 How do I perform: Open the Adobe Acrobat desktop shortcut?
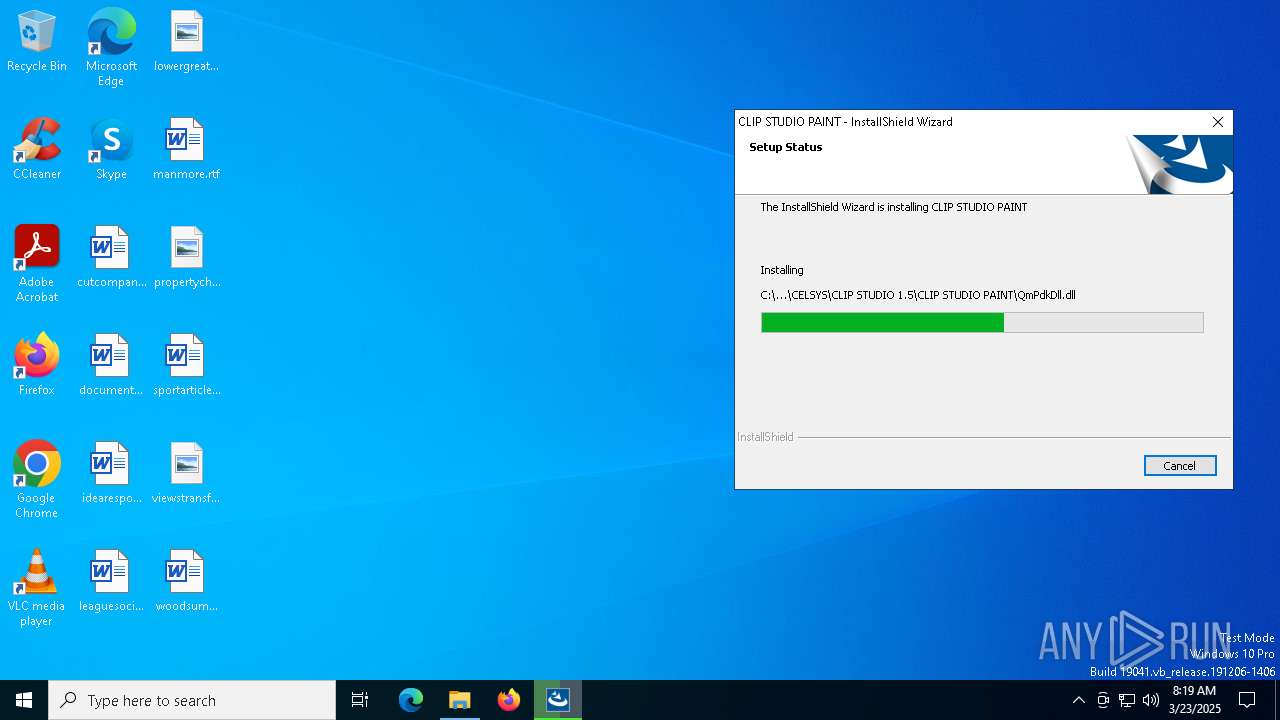(36, 264)
